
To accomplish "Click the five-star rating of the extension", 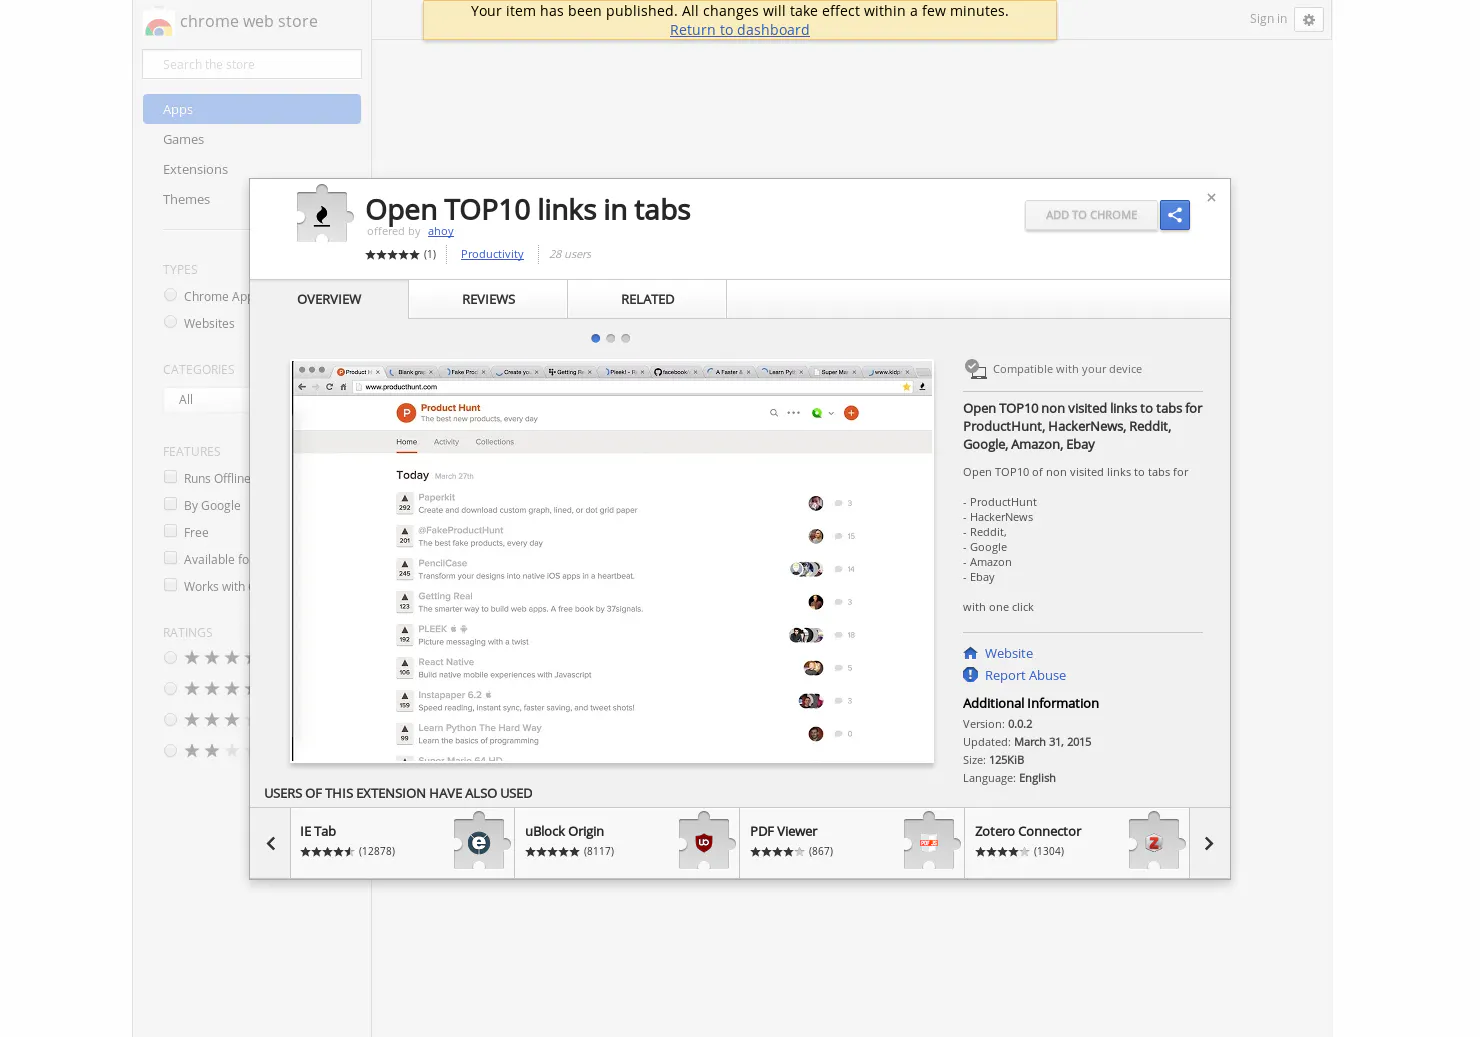I will [392, 255].
